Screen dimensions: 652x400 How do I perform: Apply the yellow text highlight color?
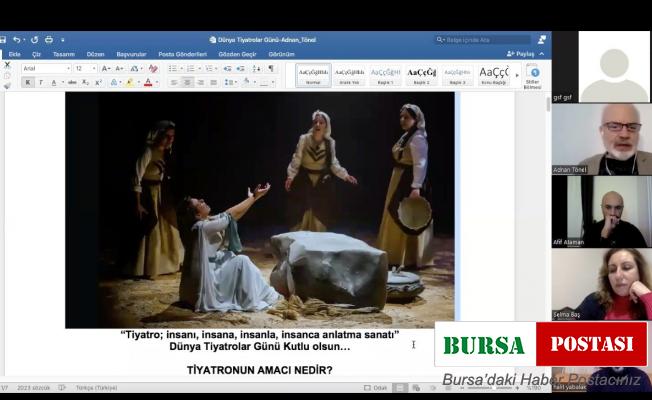tap(129, 82)
